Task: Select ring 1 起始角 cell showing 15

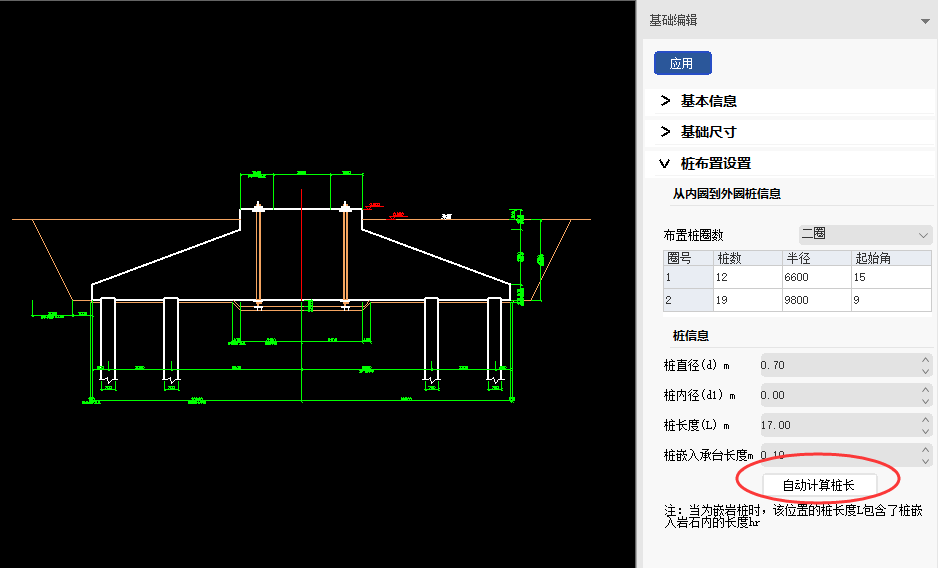Action: pos(890,277)
